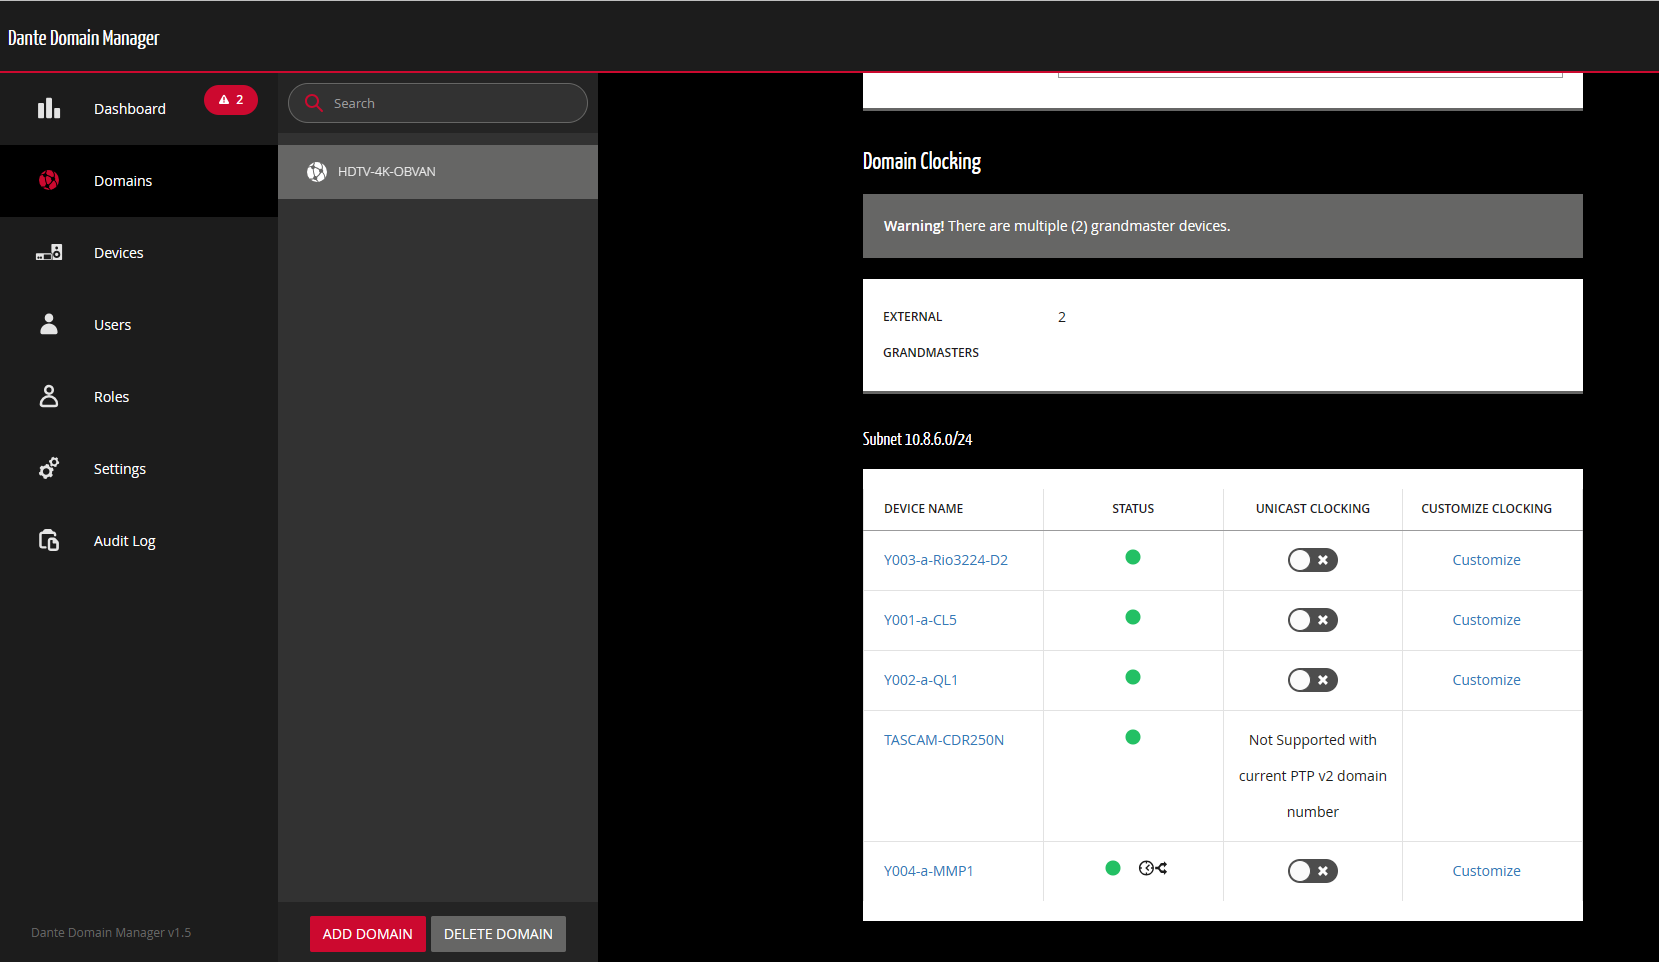
Task: Click the Roles outline person icon
Action: (x=49, y=396)
